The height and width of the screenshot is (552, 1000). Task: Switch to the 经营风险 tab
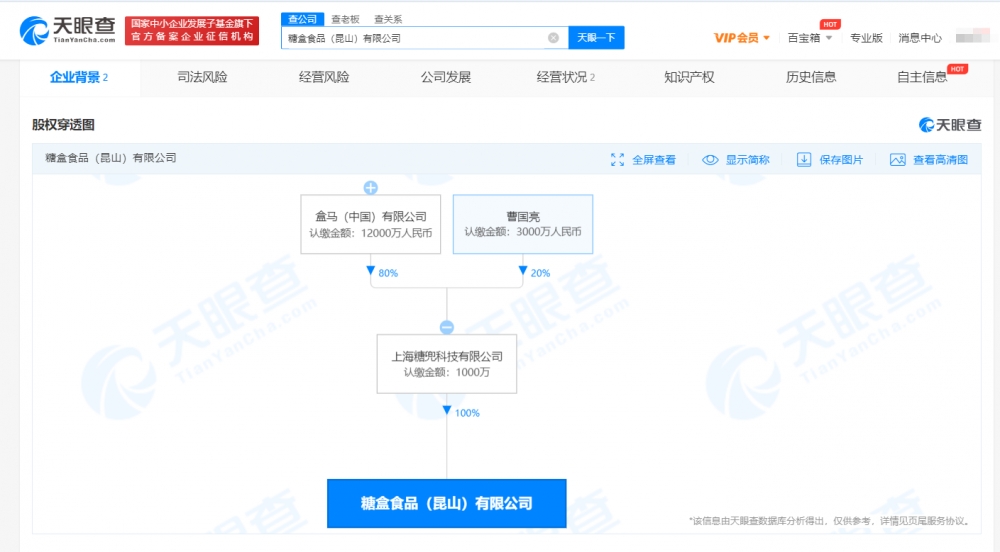pyautogui.click(x=324, y=77)
